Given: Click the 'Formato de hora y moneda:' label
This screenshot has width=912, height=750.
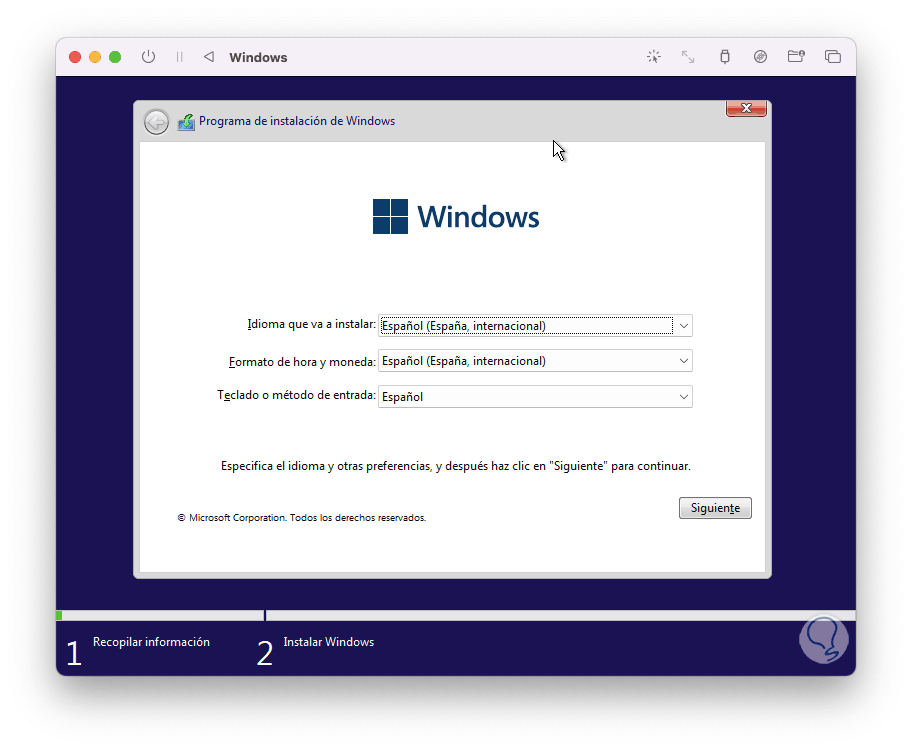Looking at the screenshot, I should tap(302, 362).
